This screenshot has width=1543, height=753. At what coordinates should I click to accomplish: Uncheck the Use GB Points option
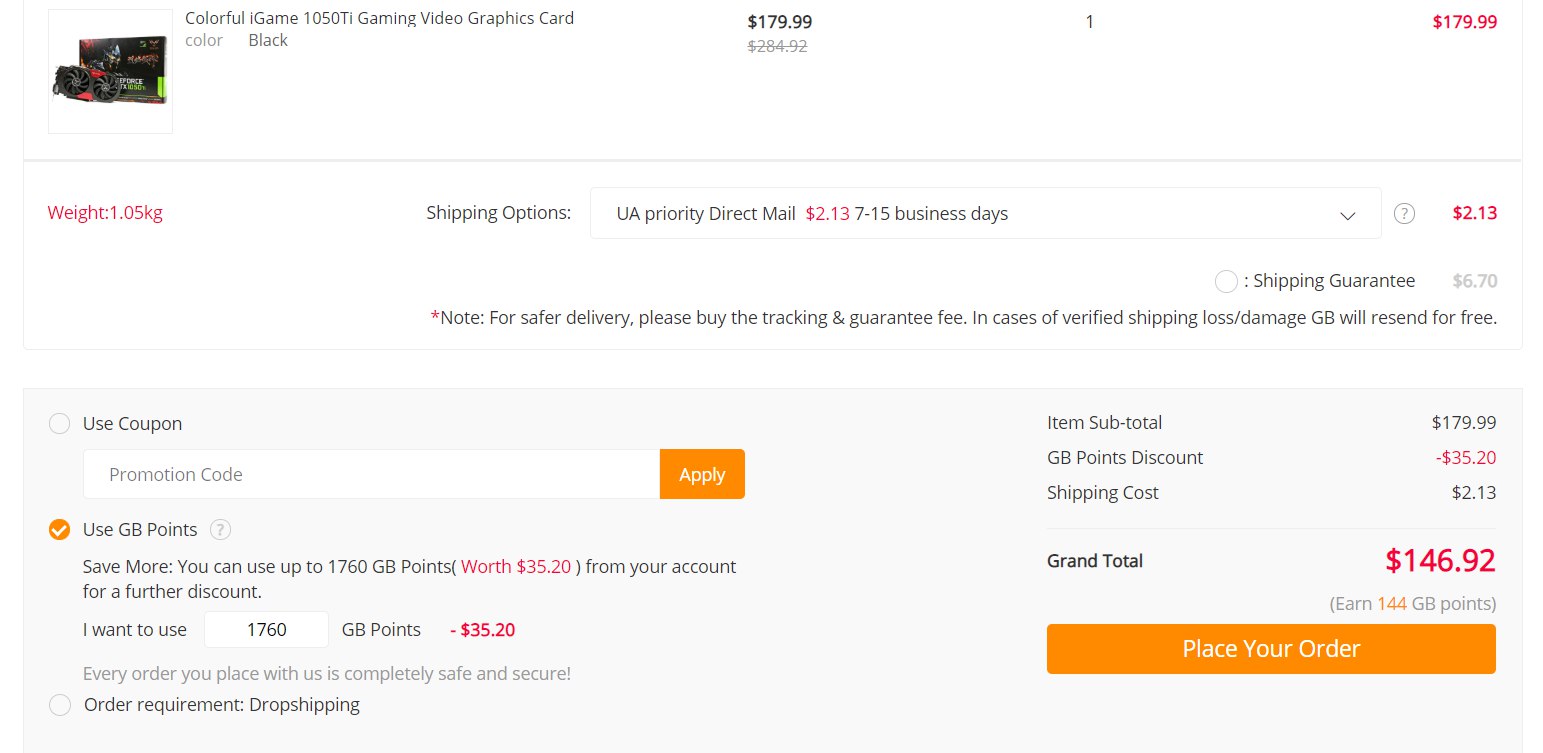point(60,530)
